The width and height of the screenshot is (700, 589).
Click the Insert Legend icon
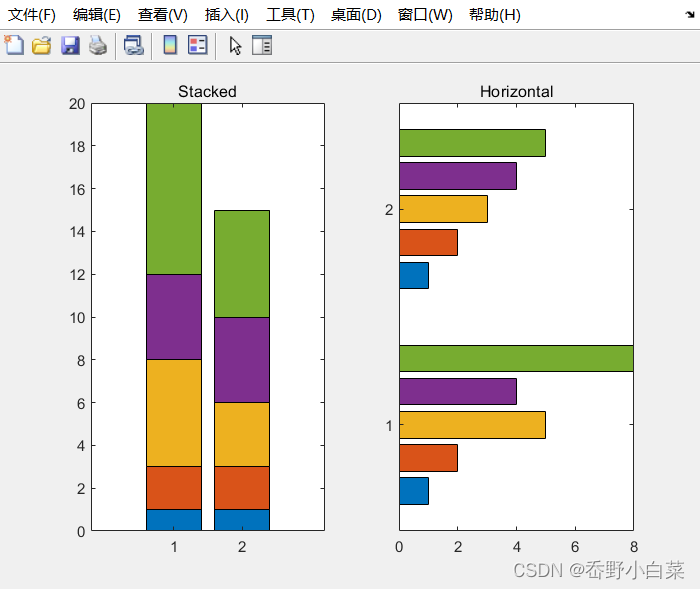coord(197,45)
